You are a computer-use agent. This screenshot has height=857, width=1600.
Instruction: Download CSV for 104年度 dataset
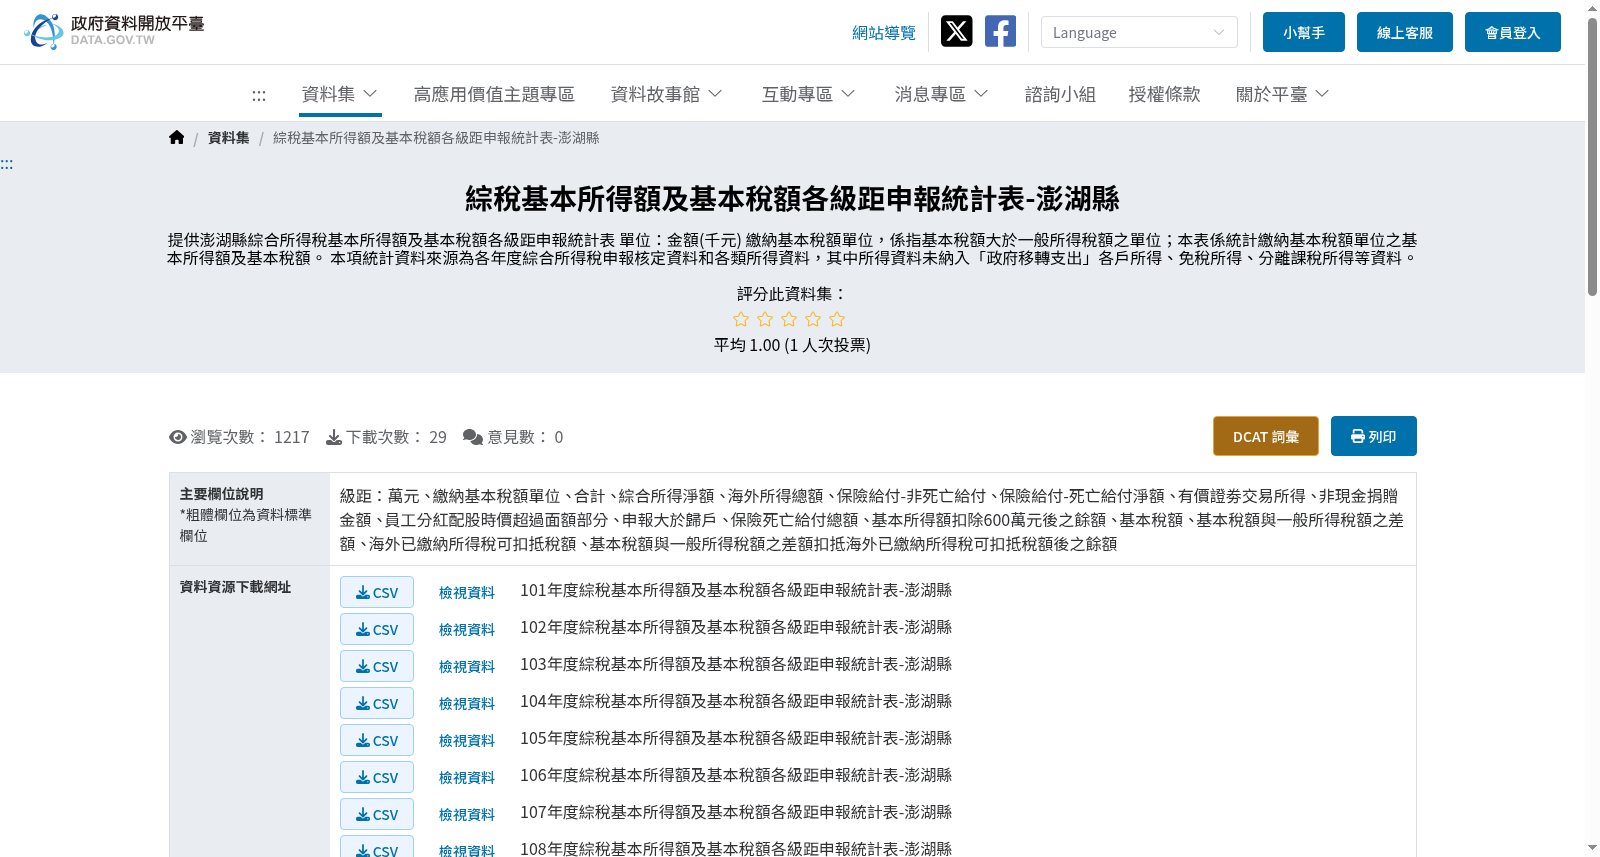tap(377, 703)
